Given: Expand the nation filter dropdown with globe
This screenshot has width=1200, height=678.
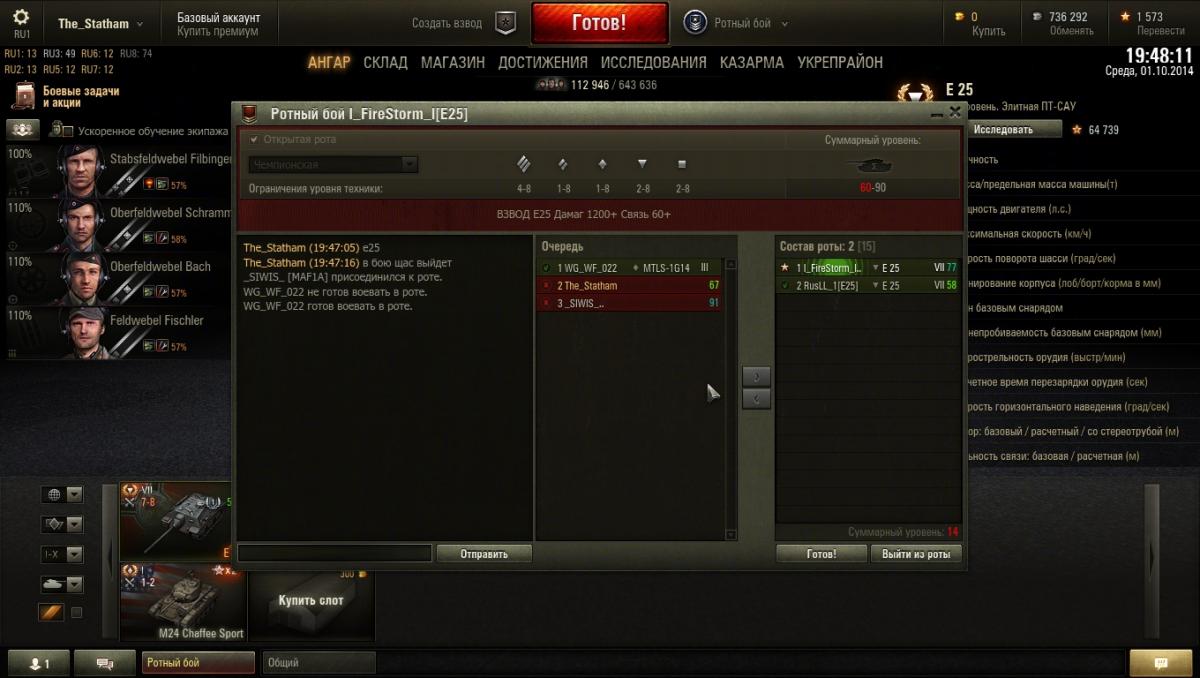Looking at the screenshot, I should click(61, 494).
